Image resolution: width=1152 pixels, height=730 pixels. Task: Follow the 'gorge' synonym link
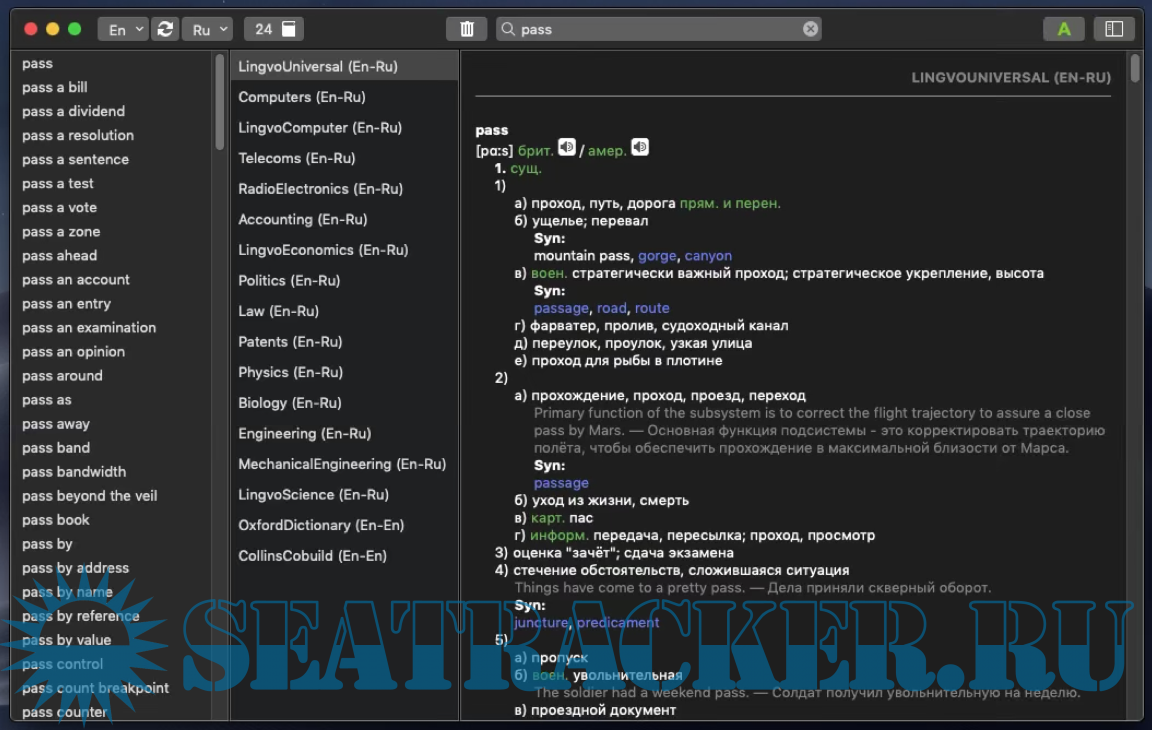click(657, 256)
